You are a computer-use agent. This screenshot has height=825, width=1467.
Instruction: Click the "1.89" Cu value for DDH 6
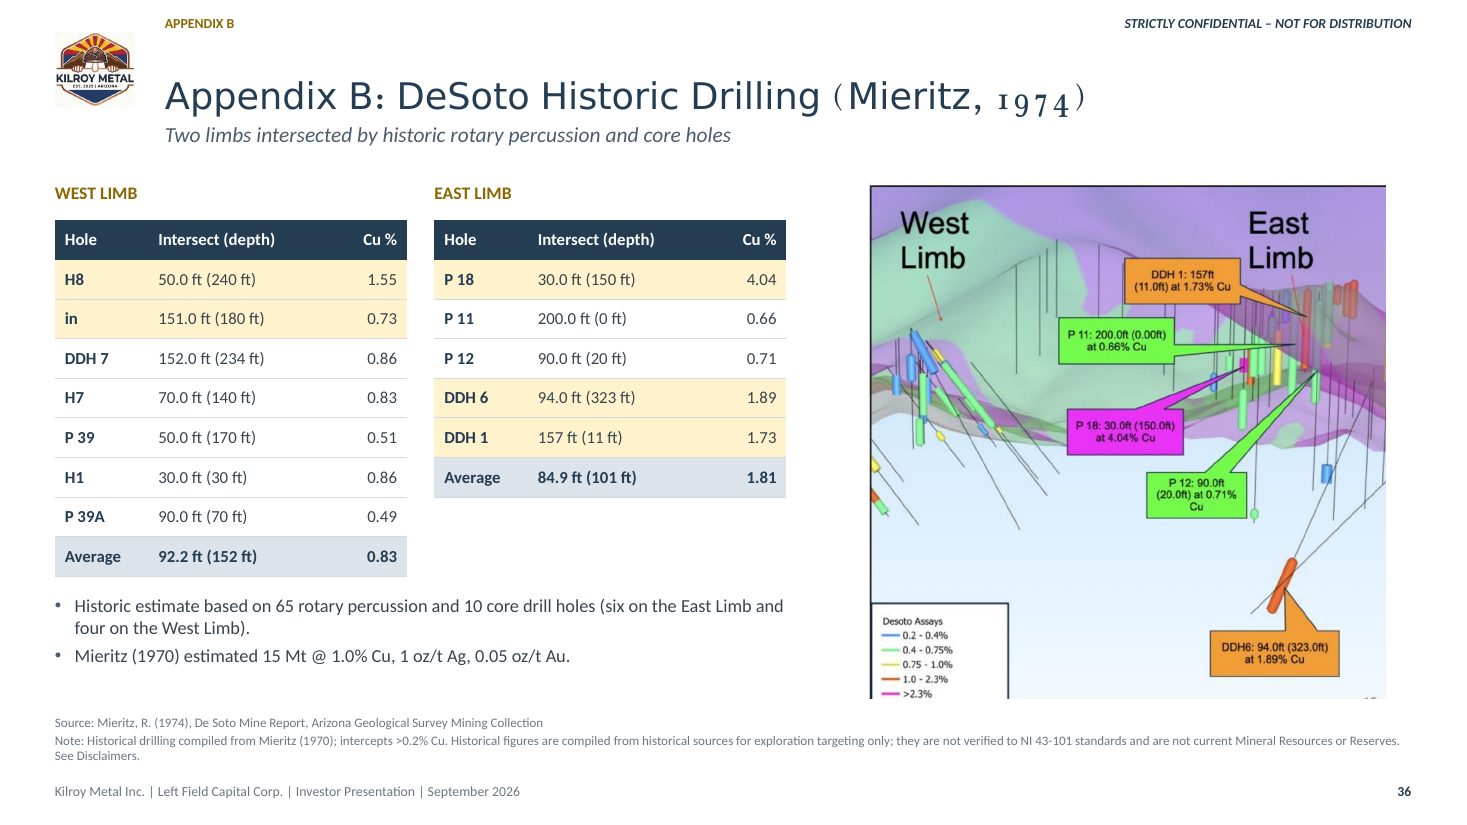[x=761, y=398]
